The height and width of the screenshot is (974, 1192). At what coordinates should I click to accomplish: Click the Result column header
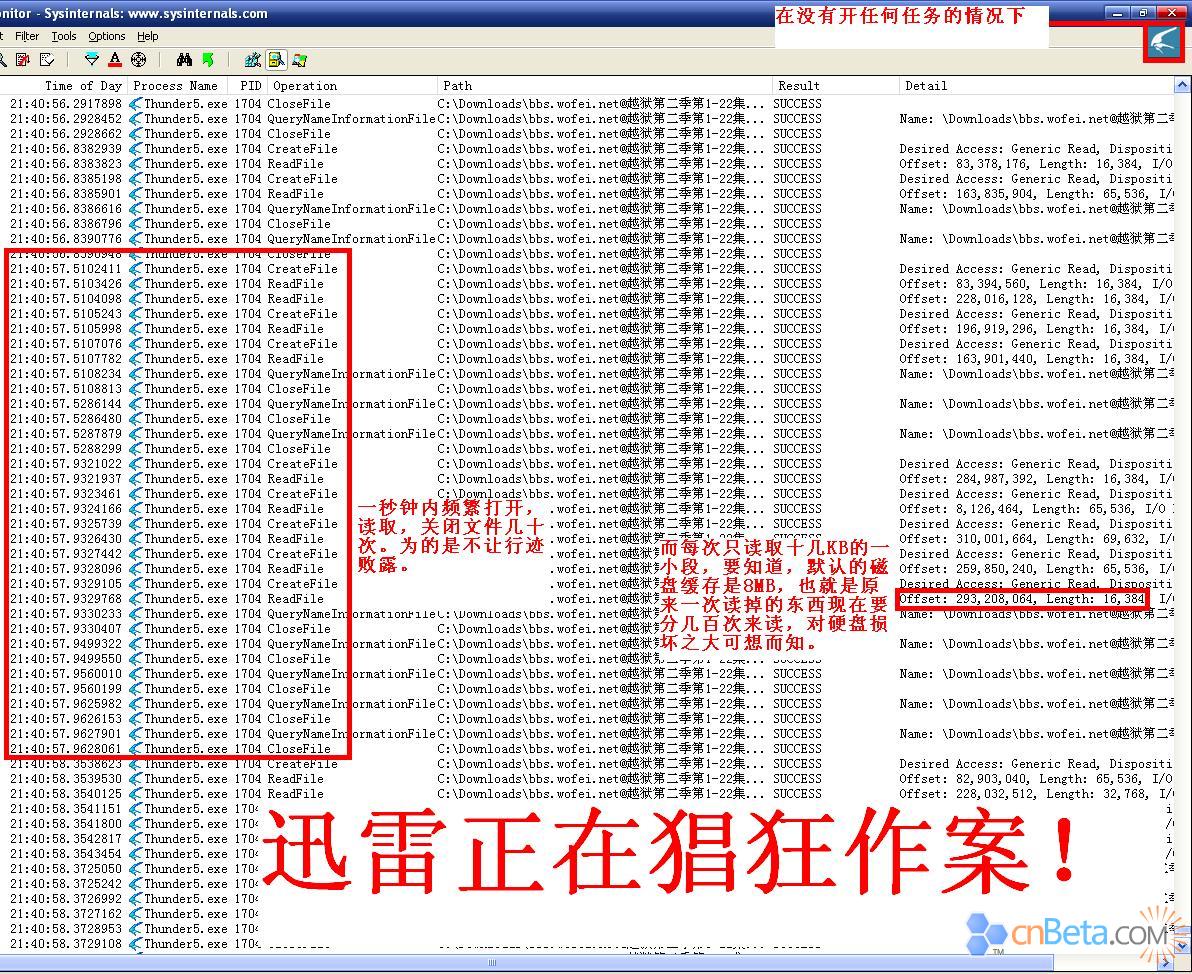(x=835, y=86)
